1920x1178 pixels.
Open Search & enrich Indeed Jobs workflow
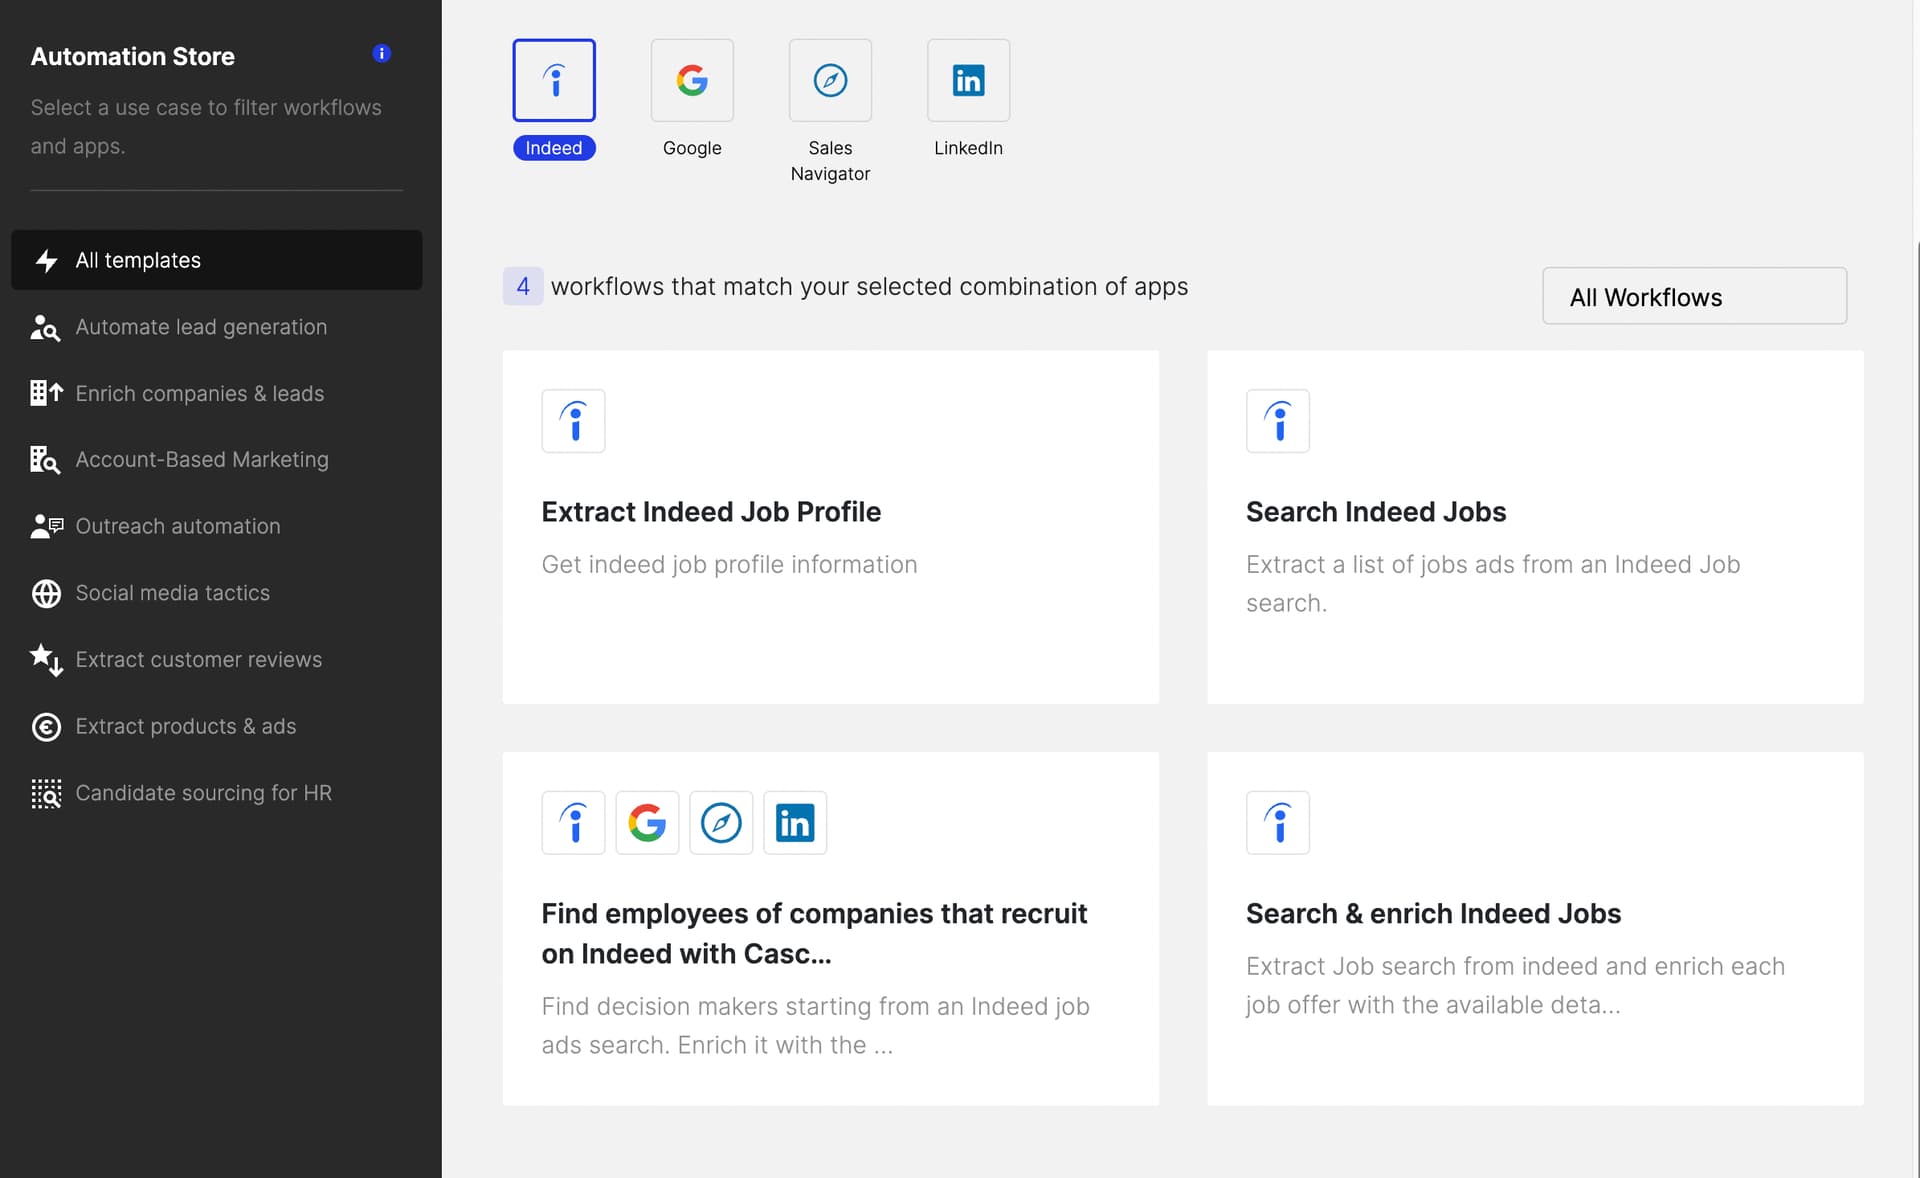tap(1534, 928)
